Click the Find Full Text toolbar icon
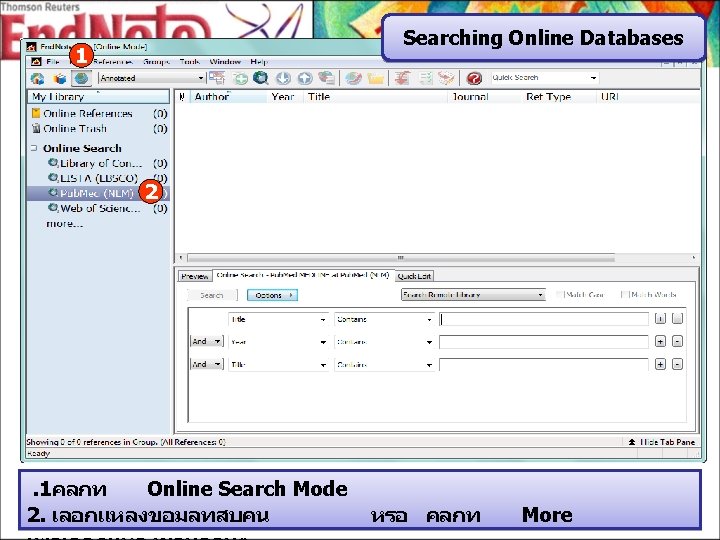The height and width of the screenshot is (540, 720). (326, 78)
